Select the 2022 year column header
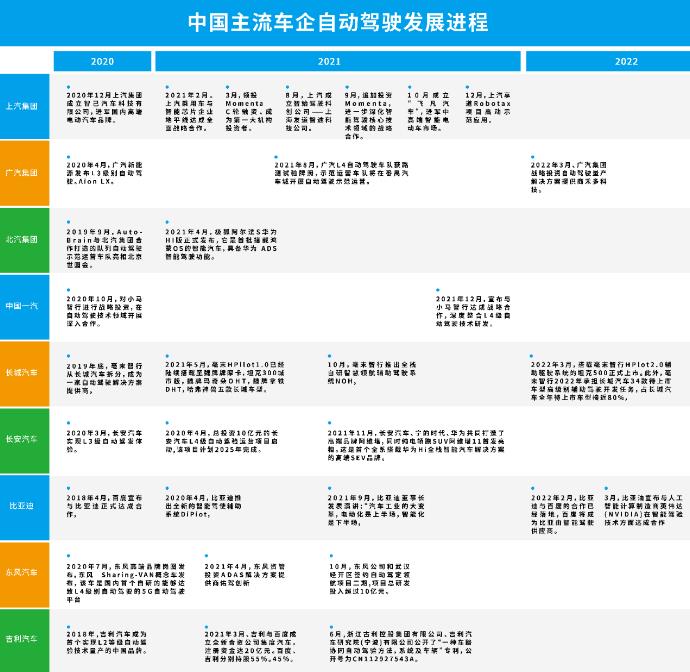 click(608, 61)
